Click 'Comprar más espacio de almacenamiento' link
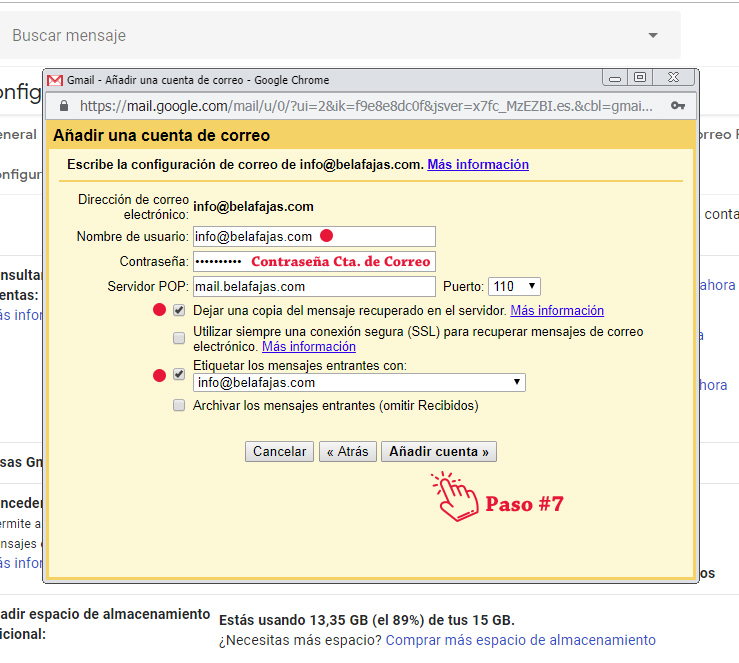Image resolution: width=739 pixels, height=663 pixels. click(x=520, y=640)
